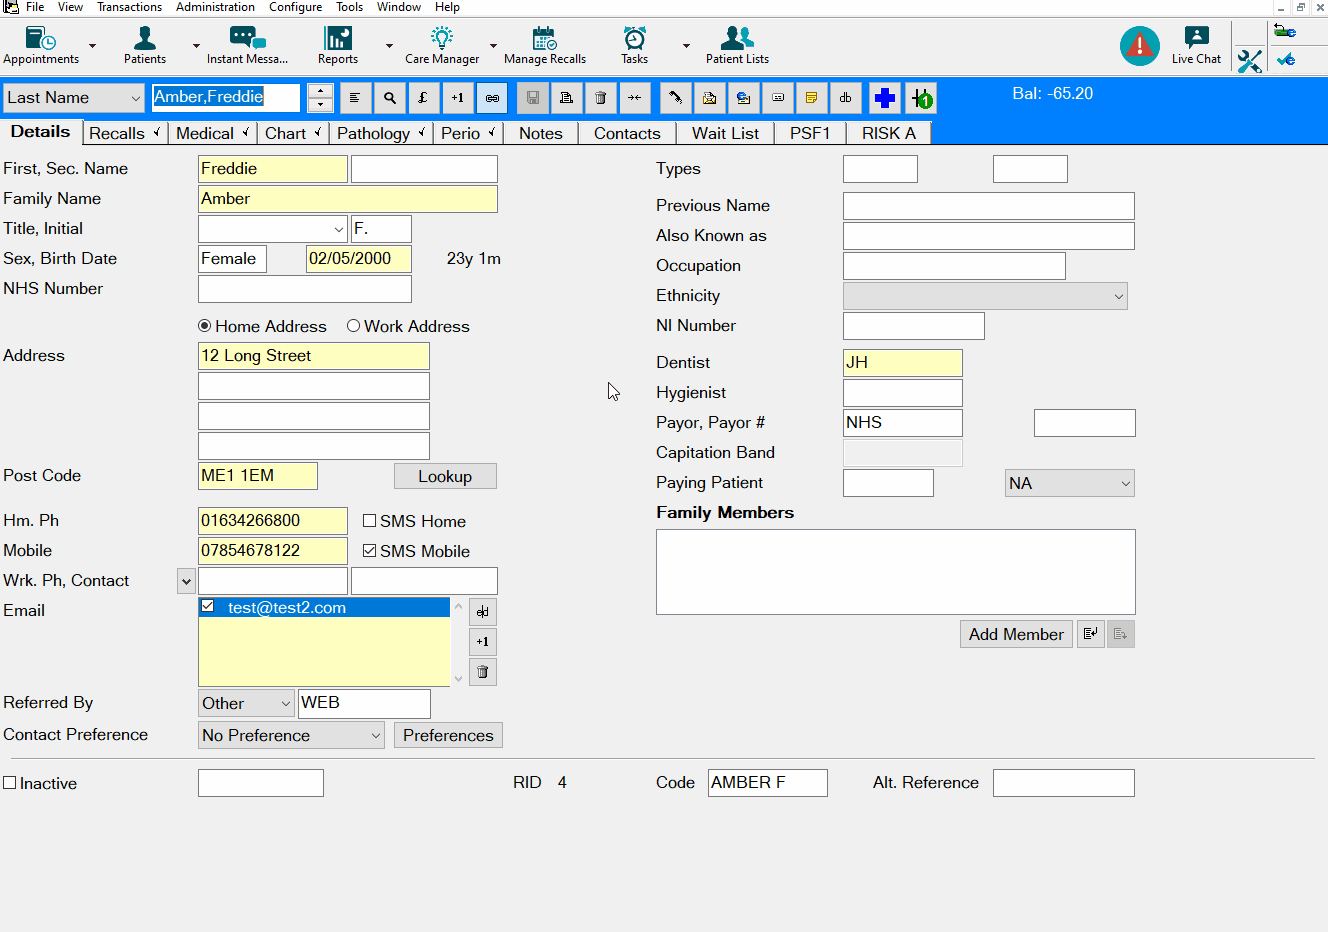Uncheck the test@test2.com email checkbox
The image size is (1328, 932).
[x=208, y=606]
